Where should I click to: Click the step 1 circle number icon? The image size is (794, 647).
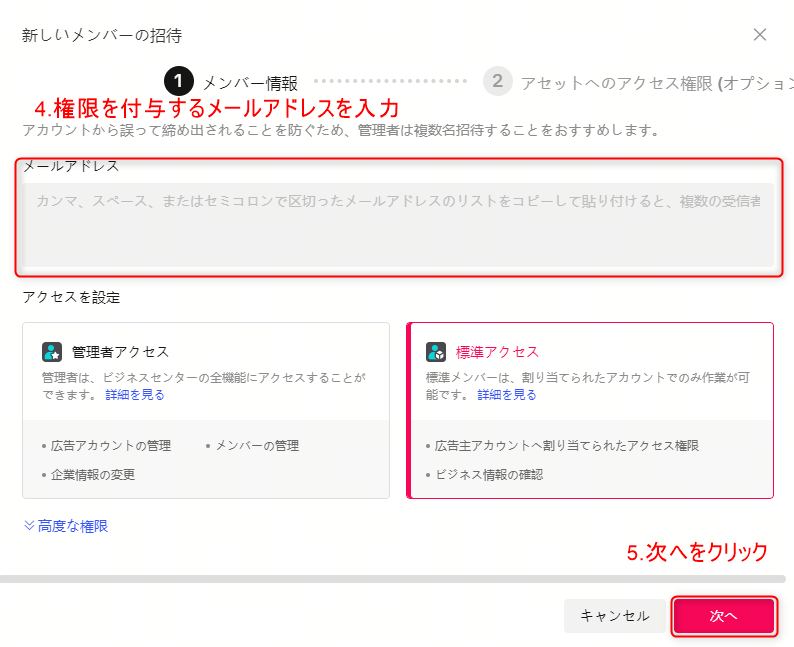coord(178,82)
